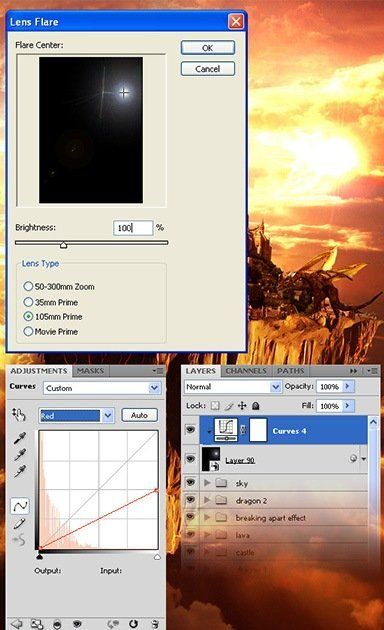Click the black point input slider

39,557
